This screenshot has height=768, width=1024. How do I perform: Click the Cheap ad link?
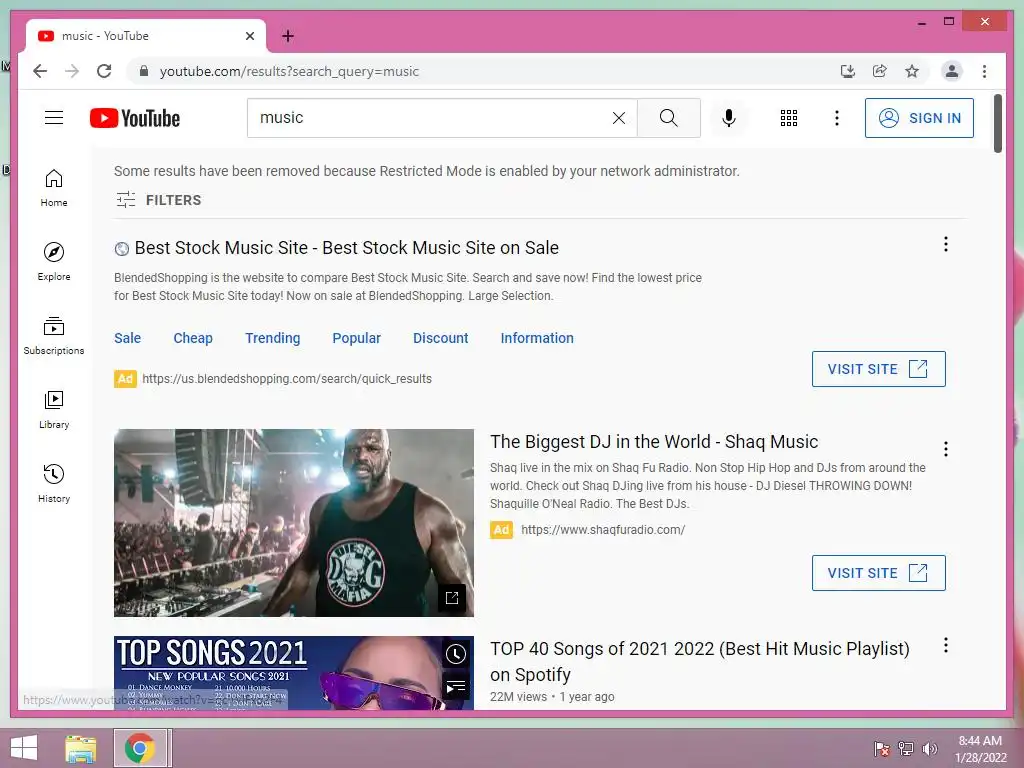pyautogui.click(x=193, y=338)
